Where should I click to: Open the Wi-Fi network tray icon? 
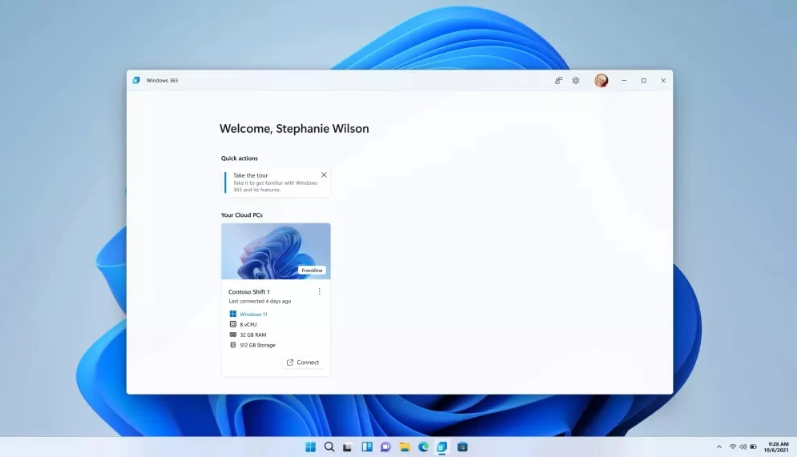tap(733, 447)
